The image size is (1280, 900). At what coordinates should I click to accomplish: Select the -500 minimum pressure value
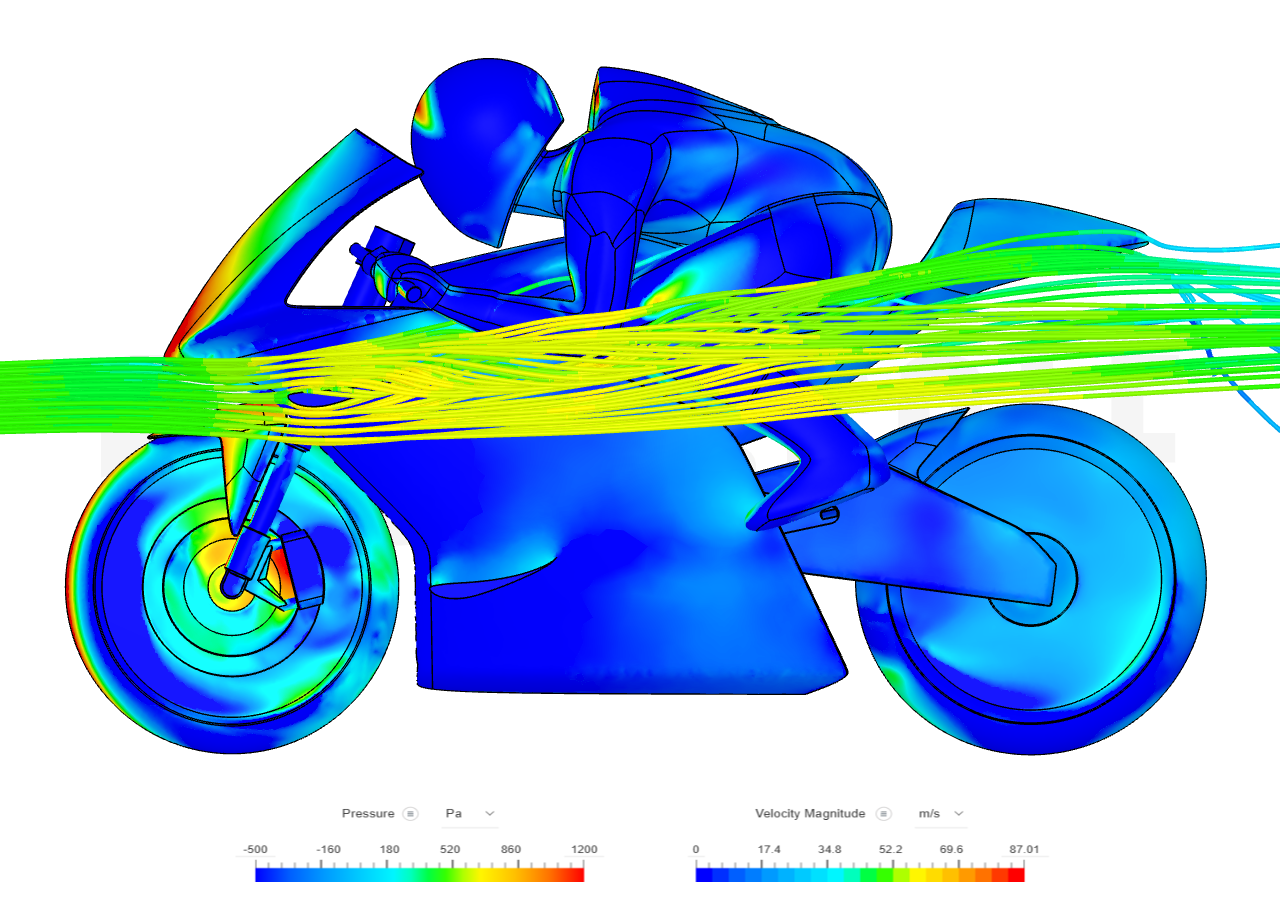click(255, 849)
